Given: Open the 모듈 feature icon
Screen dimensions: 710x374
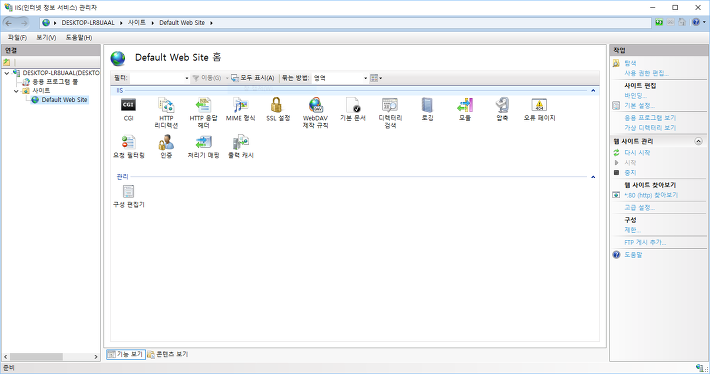Looking at the screenshot, I should coord(465,105).
